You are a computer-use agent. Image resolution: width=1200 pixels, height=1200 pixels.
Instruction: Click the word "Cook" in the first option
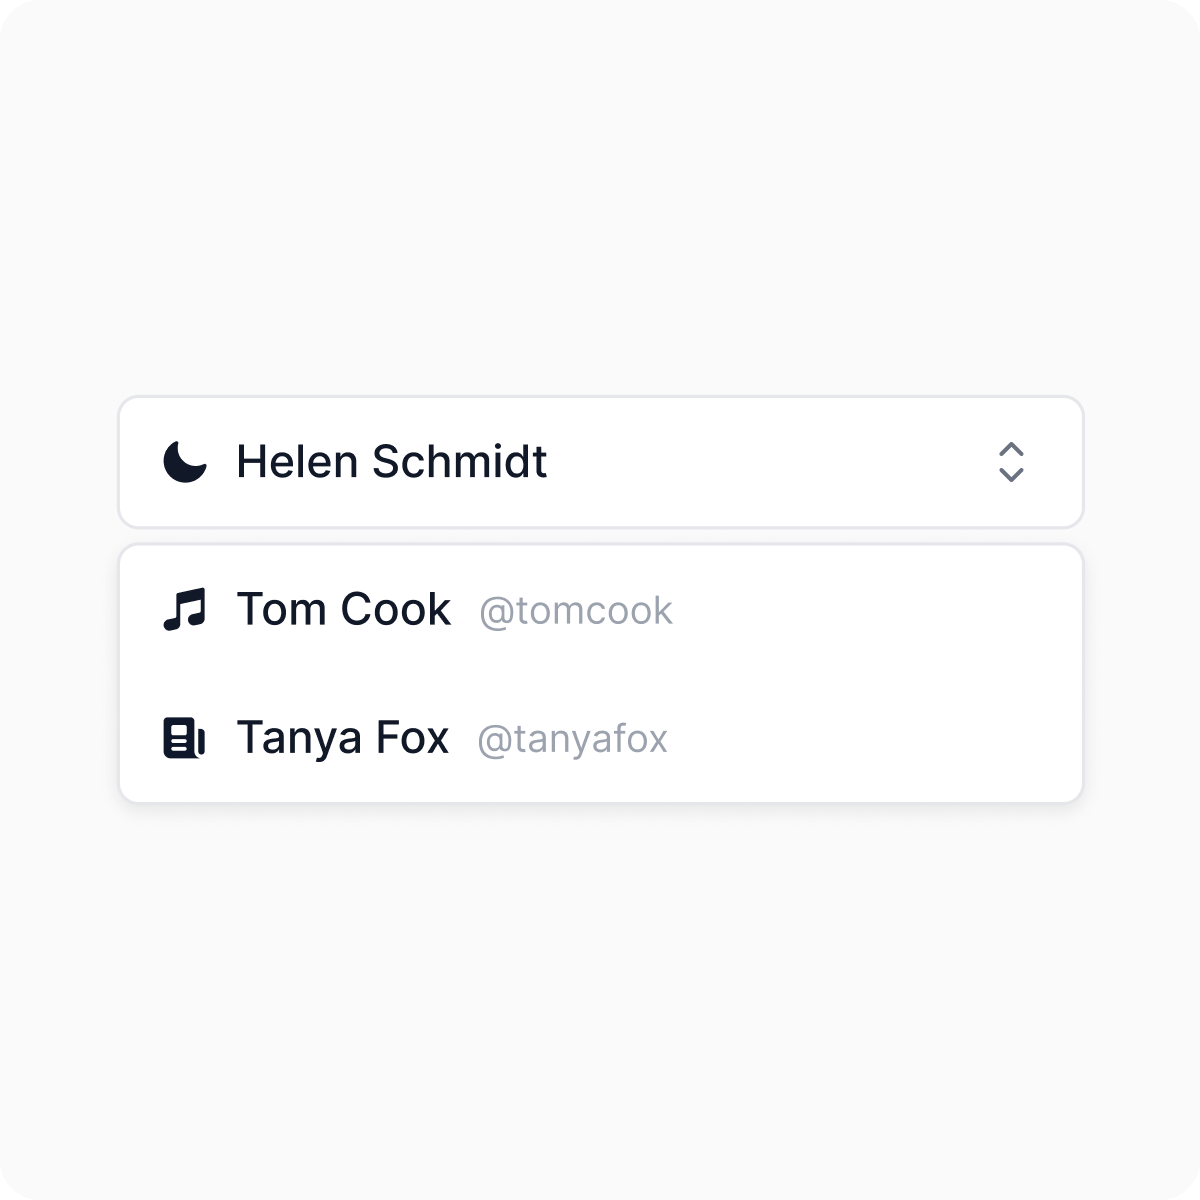coord(396,609)
